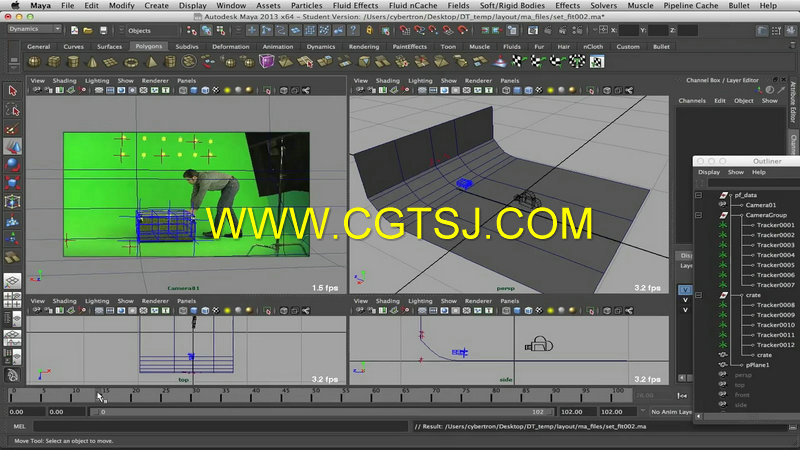The image size is (800, 450).
Task: Click the MEL command input field
Action: click(x=220, y=427)
